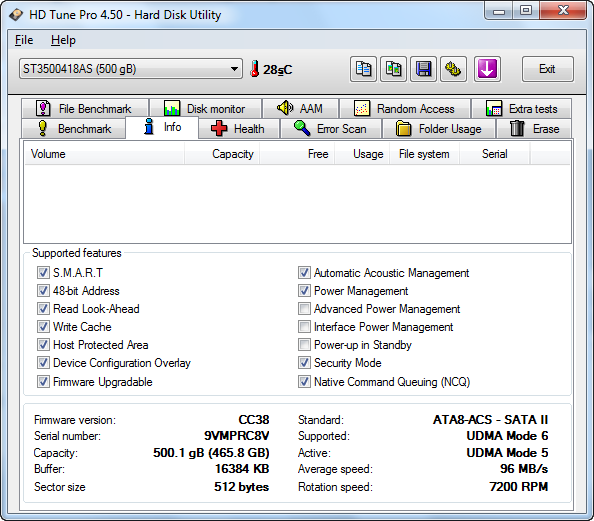Open Error Scan via magnifier icon

click(x=302, y=128)
